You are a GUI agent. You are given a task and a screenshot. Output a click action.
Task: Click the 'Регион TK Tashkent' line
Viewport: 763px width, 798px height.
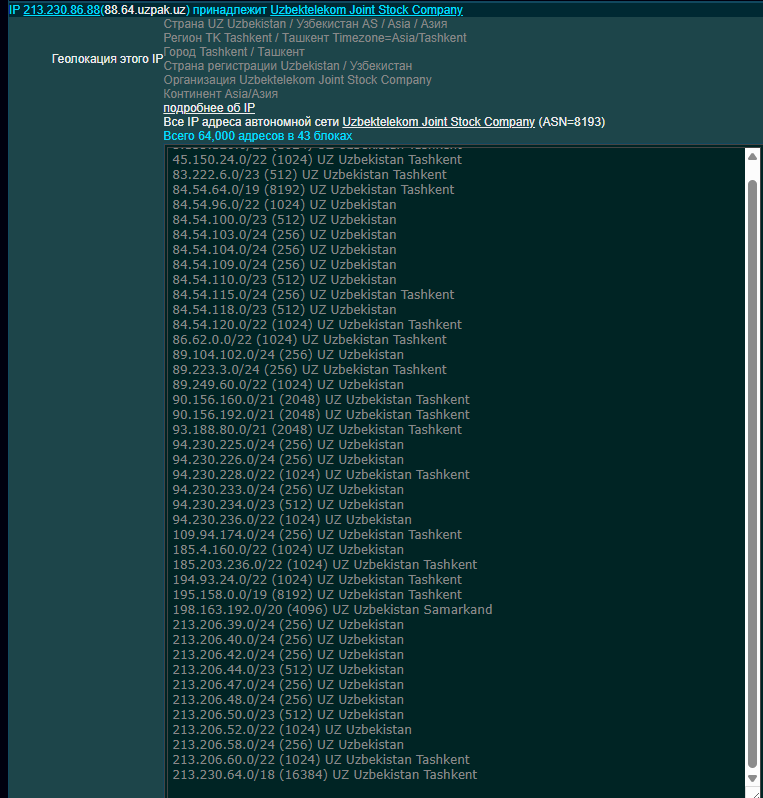pyautogui.click(x=315, y=38)
